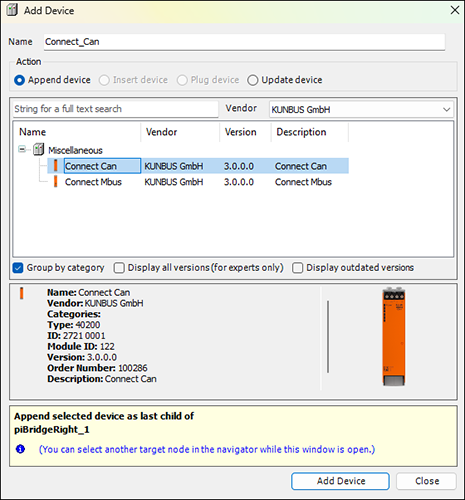Click the ID: 2721 0001 text
The height and width of the screenshot is (500, 465).
tap(76, 336)
